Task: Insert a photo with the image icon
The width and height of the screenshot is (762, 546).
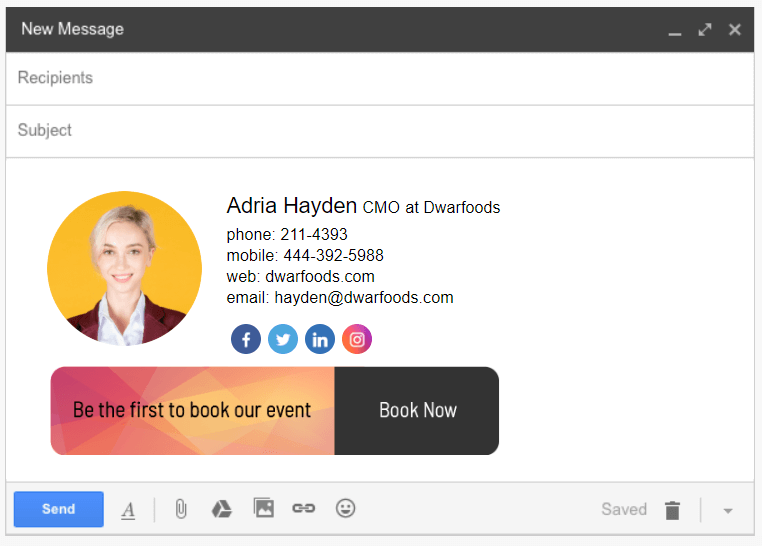Action: 264,508
